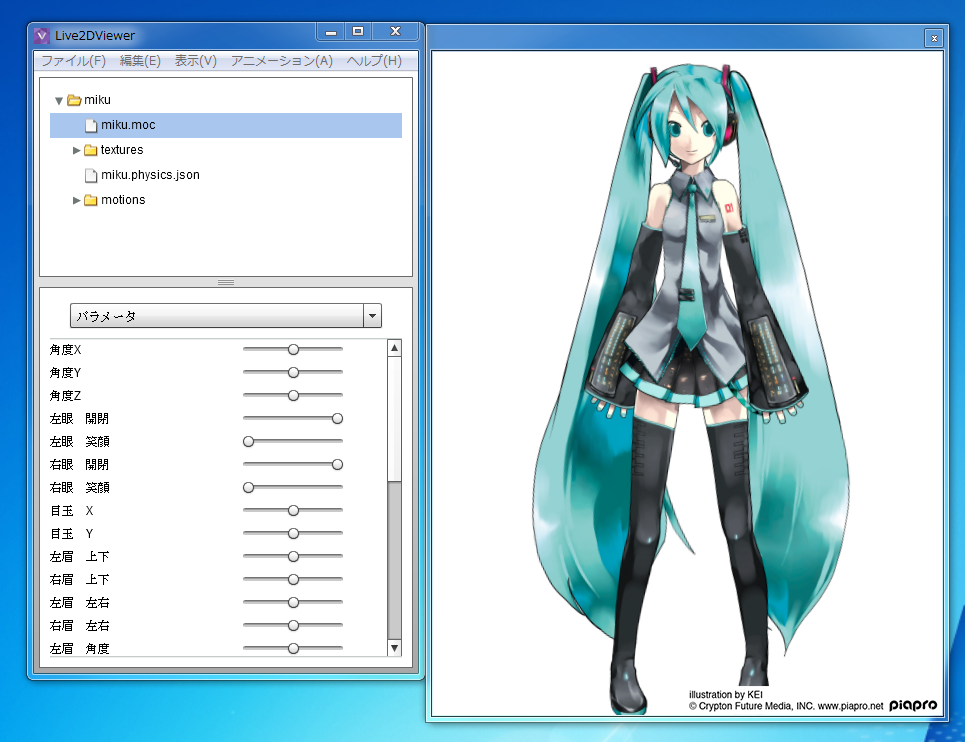This screenshot has width=965, height=742.
Task: Click the 左眉 上下 slider handle
Action: pyautogui.click(x=294, y=556)
